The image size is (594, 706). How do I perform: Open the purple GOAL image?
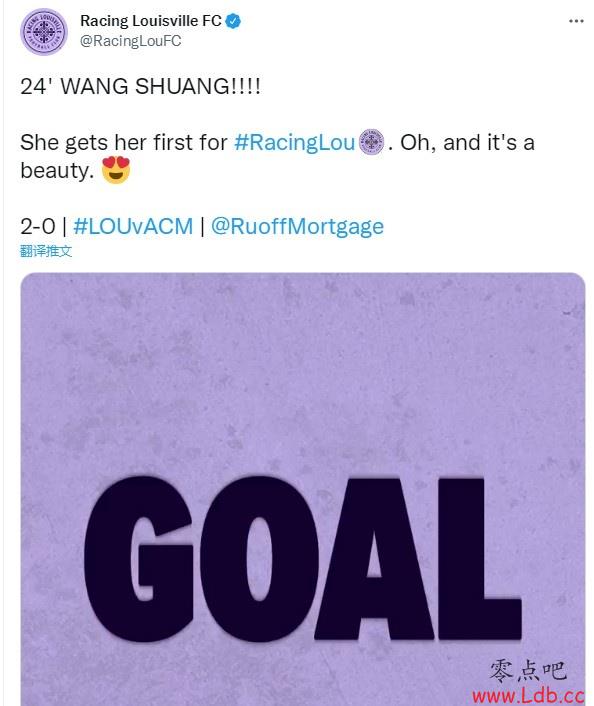(x=303, y=489)
